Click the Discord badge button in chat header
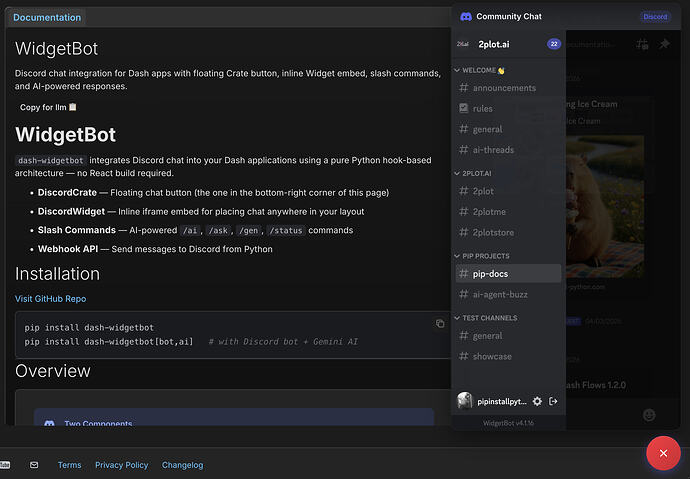This screenshot has width=690, height=479. pyautogui.click(x=655, y=17)
